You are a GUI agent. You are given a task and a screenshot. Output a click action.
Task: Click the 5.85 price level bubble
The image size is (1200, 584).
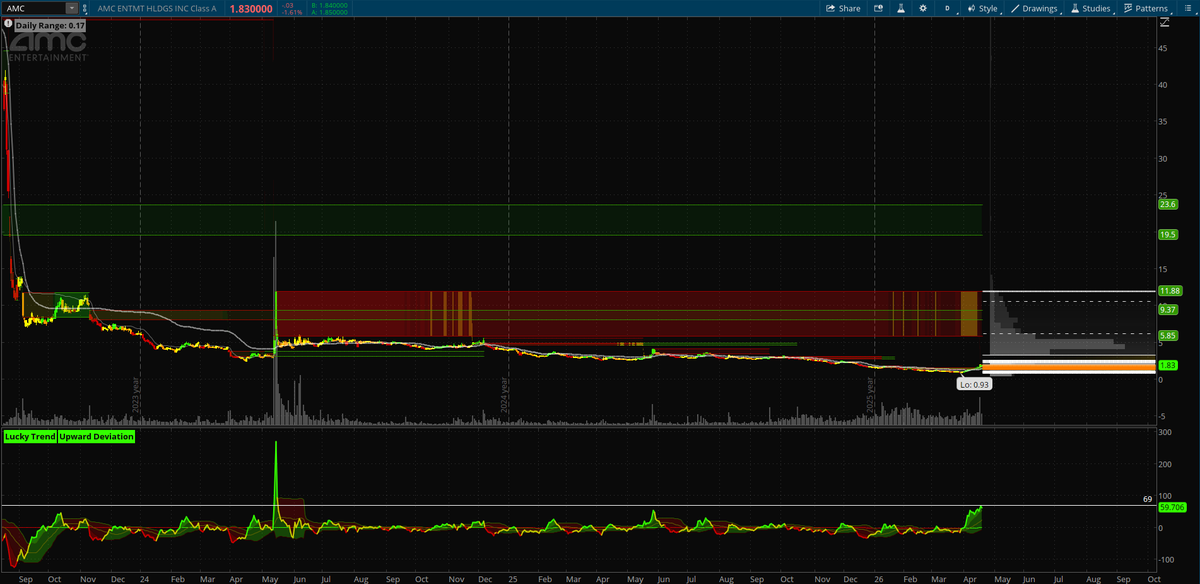(1166, 336)
